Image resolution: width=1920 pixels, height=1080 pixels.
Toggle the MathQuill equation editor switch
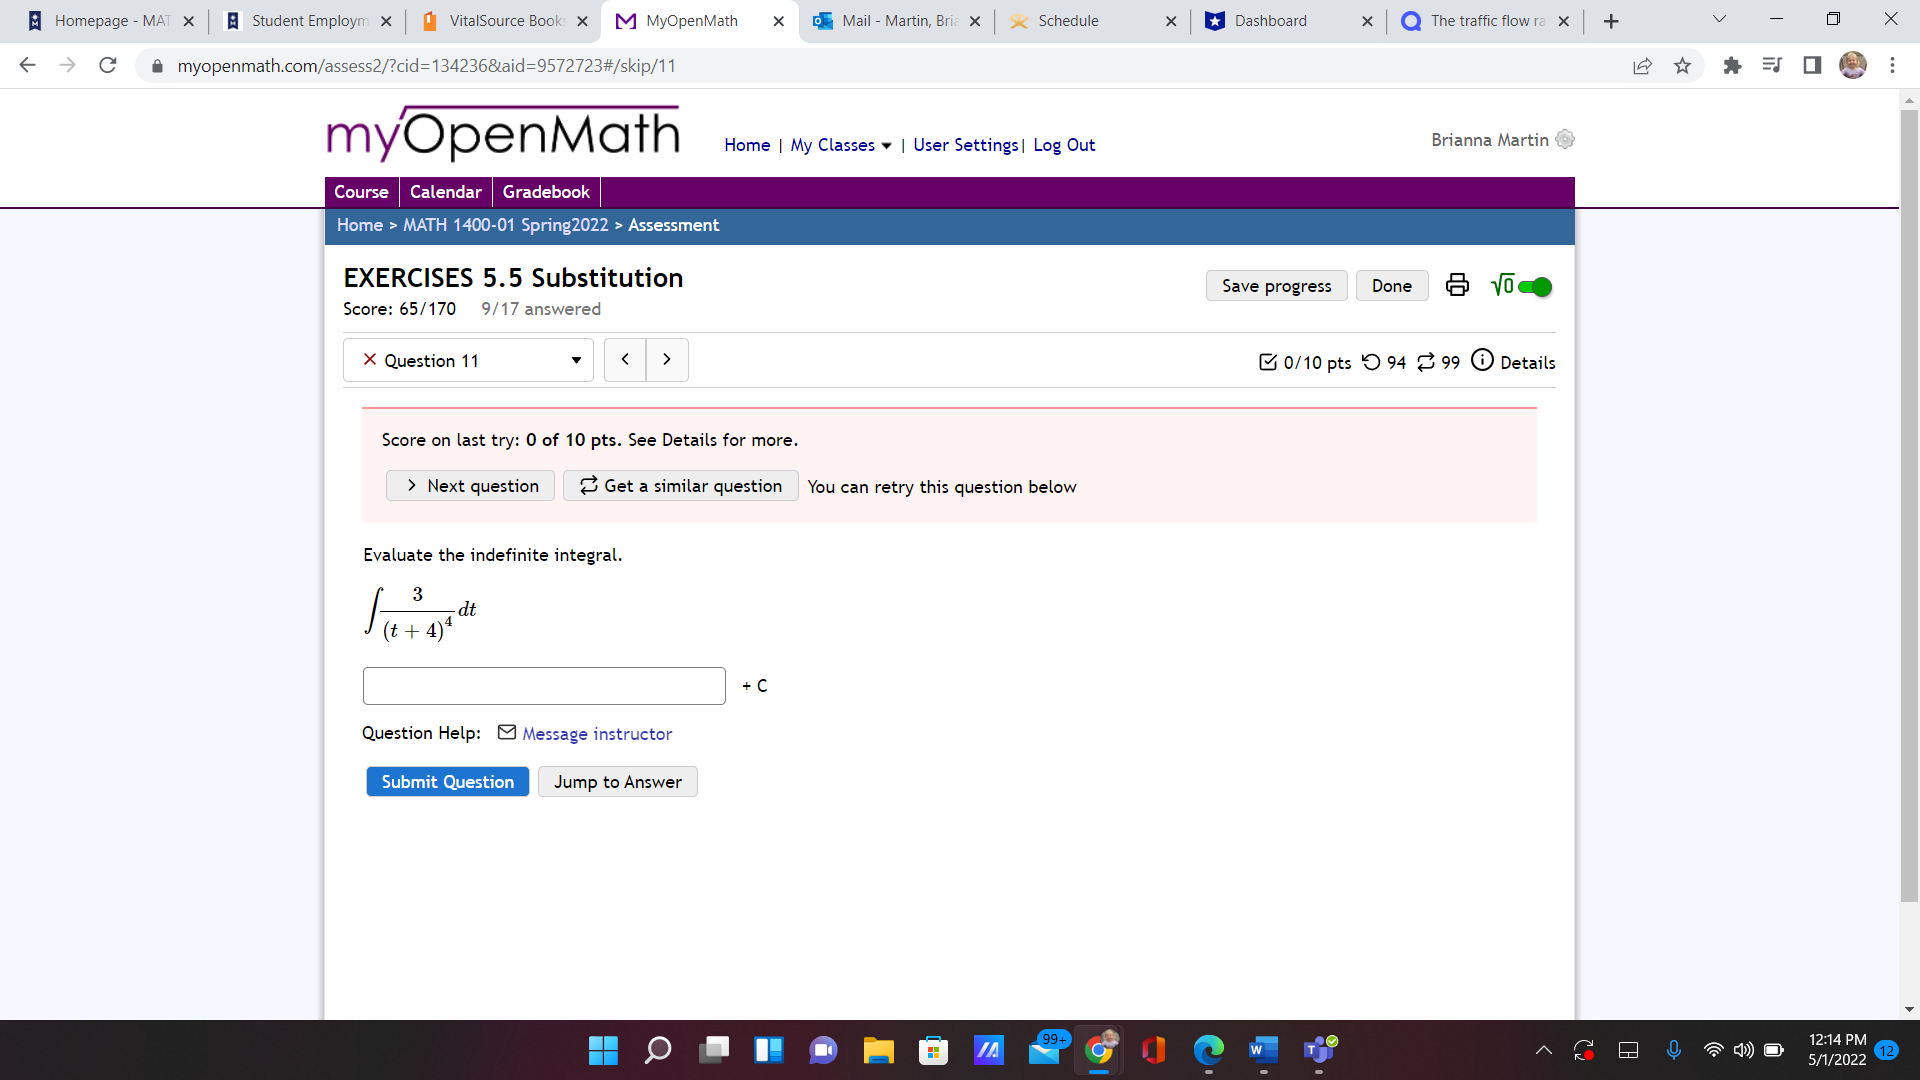1533,287
